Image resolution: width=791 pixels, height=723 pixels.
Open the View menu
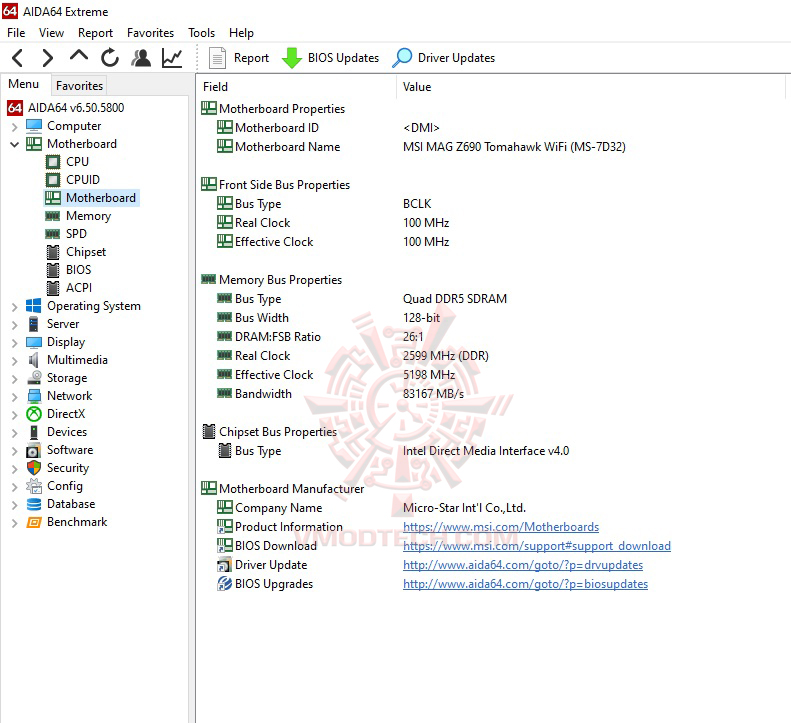pyautogui.click(x=51, y=33)
